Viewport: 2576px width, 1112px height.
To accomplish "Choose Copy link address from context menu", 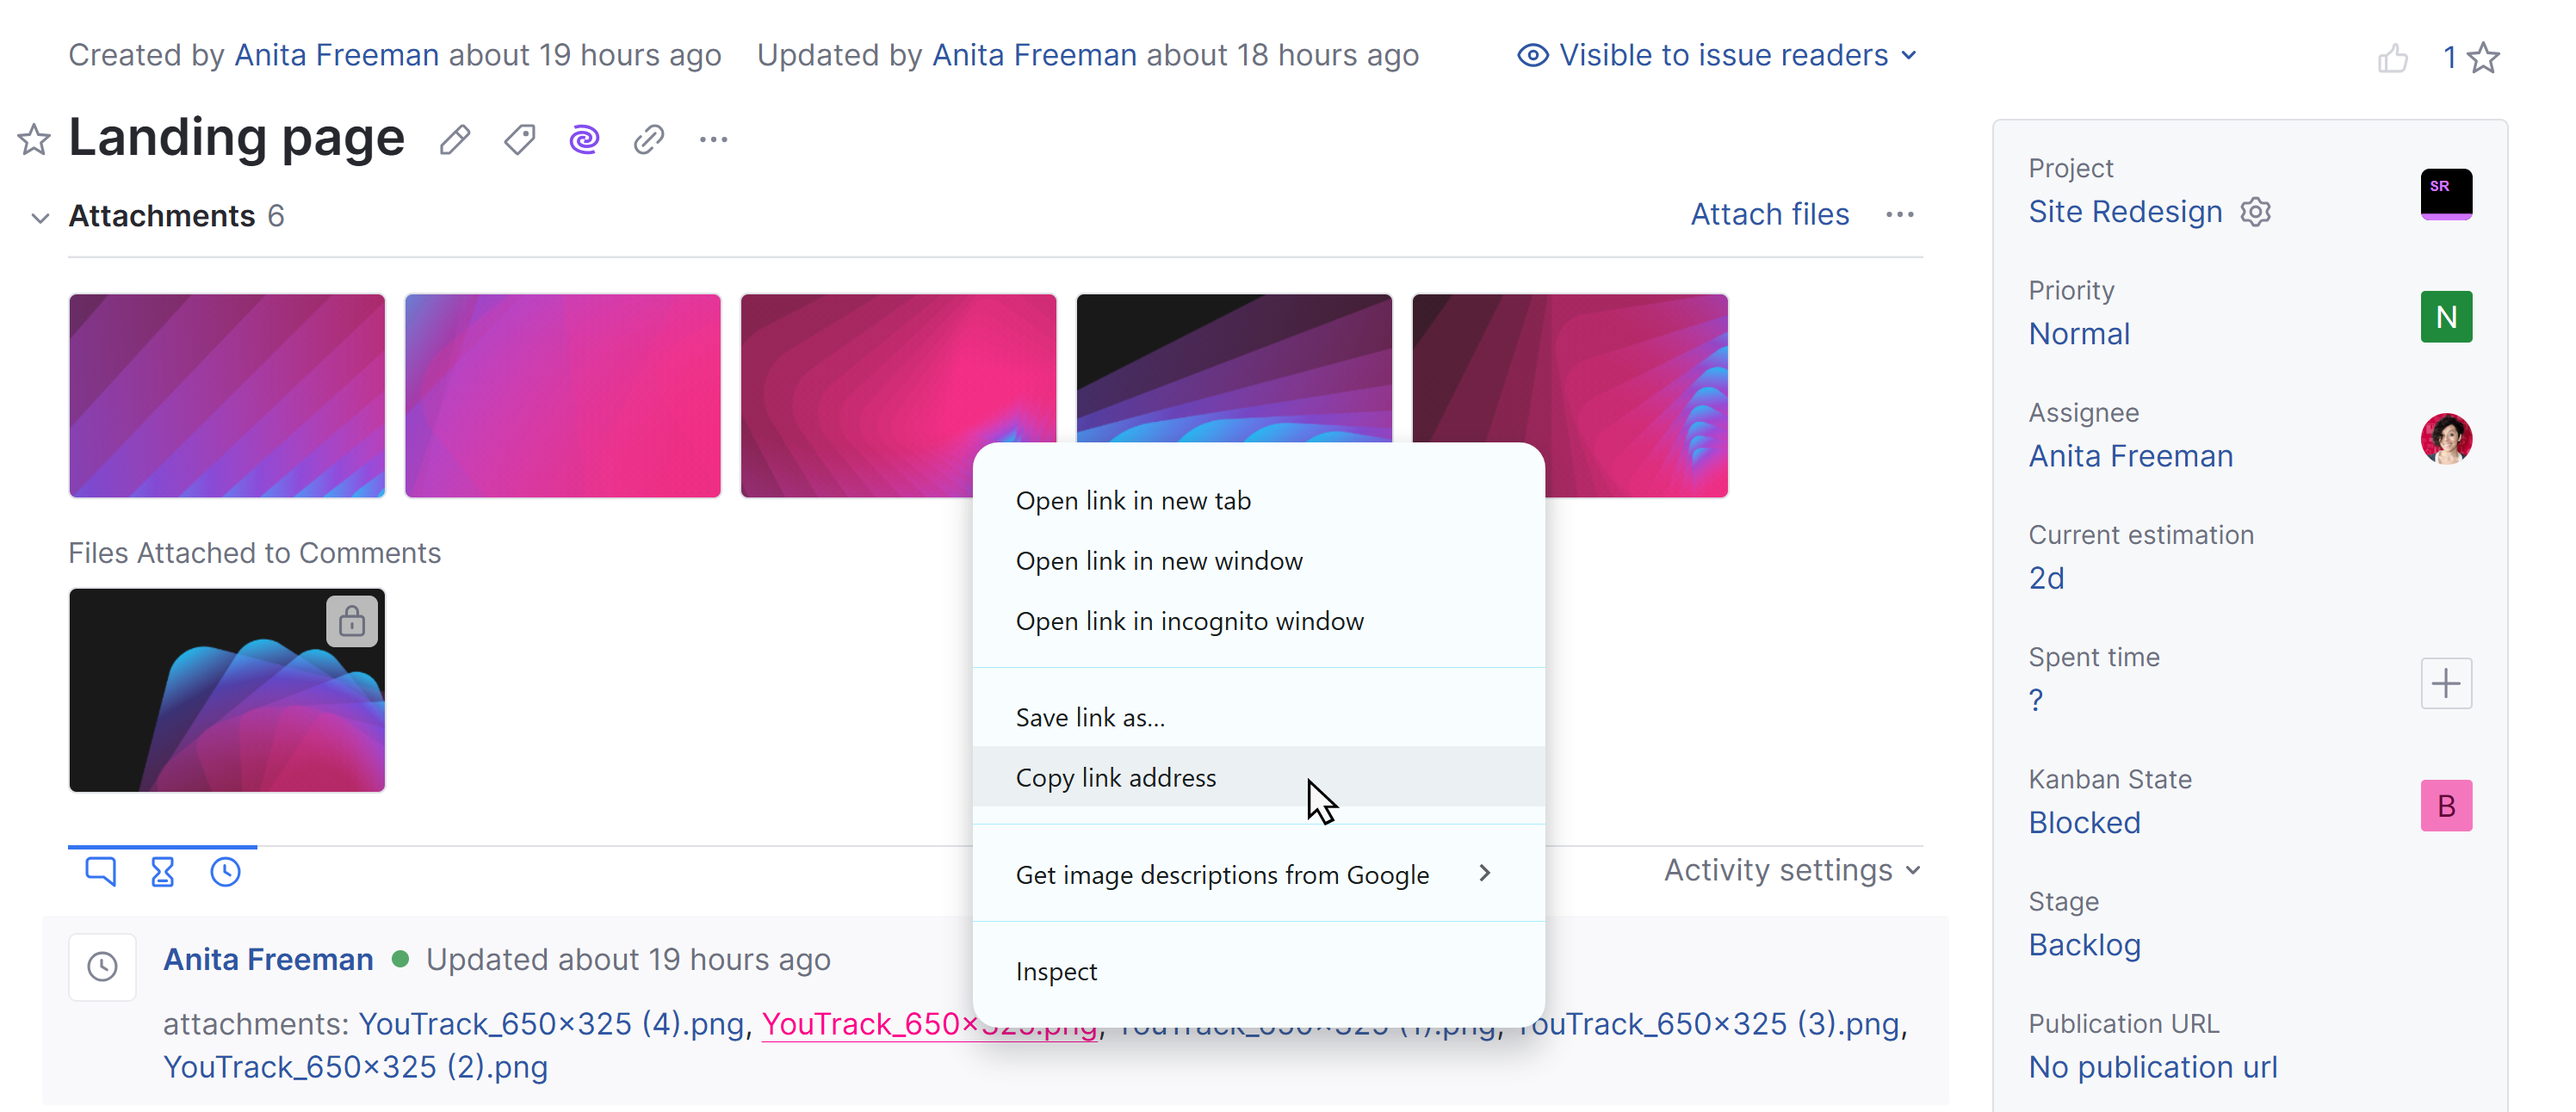I will (x=1116, y=777).
